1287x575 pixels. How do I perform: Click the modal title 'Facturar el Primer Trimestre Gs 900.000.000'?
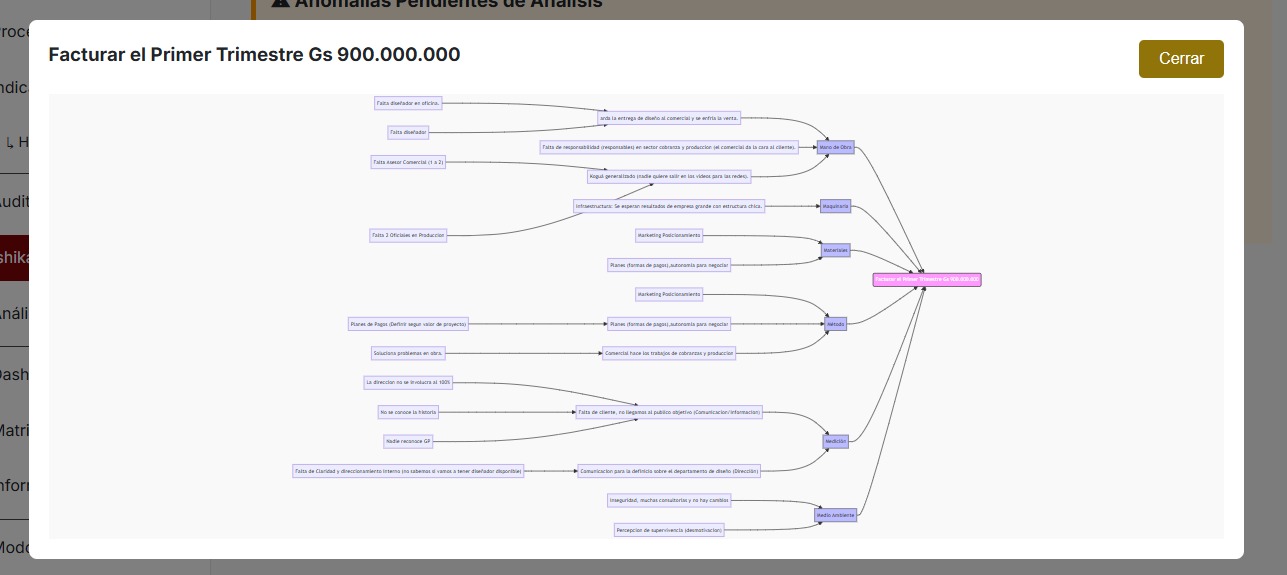click(255, 55)
